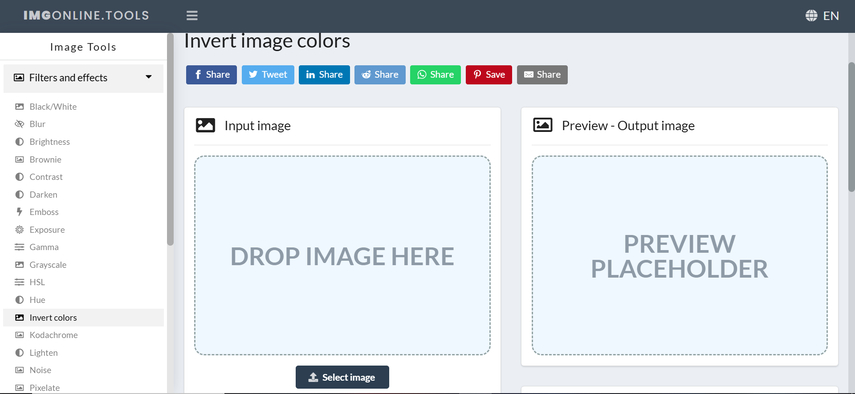Share the page on Reddit
The width and height of the screenshot is (855, 394).
pos(380,75)
